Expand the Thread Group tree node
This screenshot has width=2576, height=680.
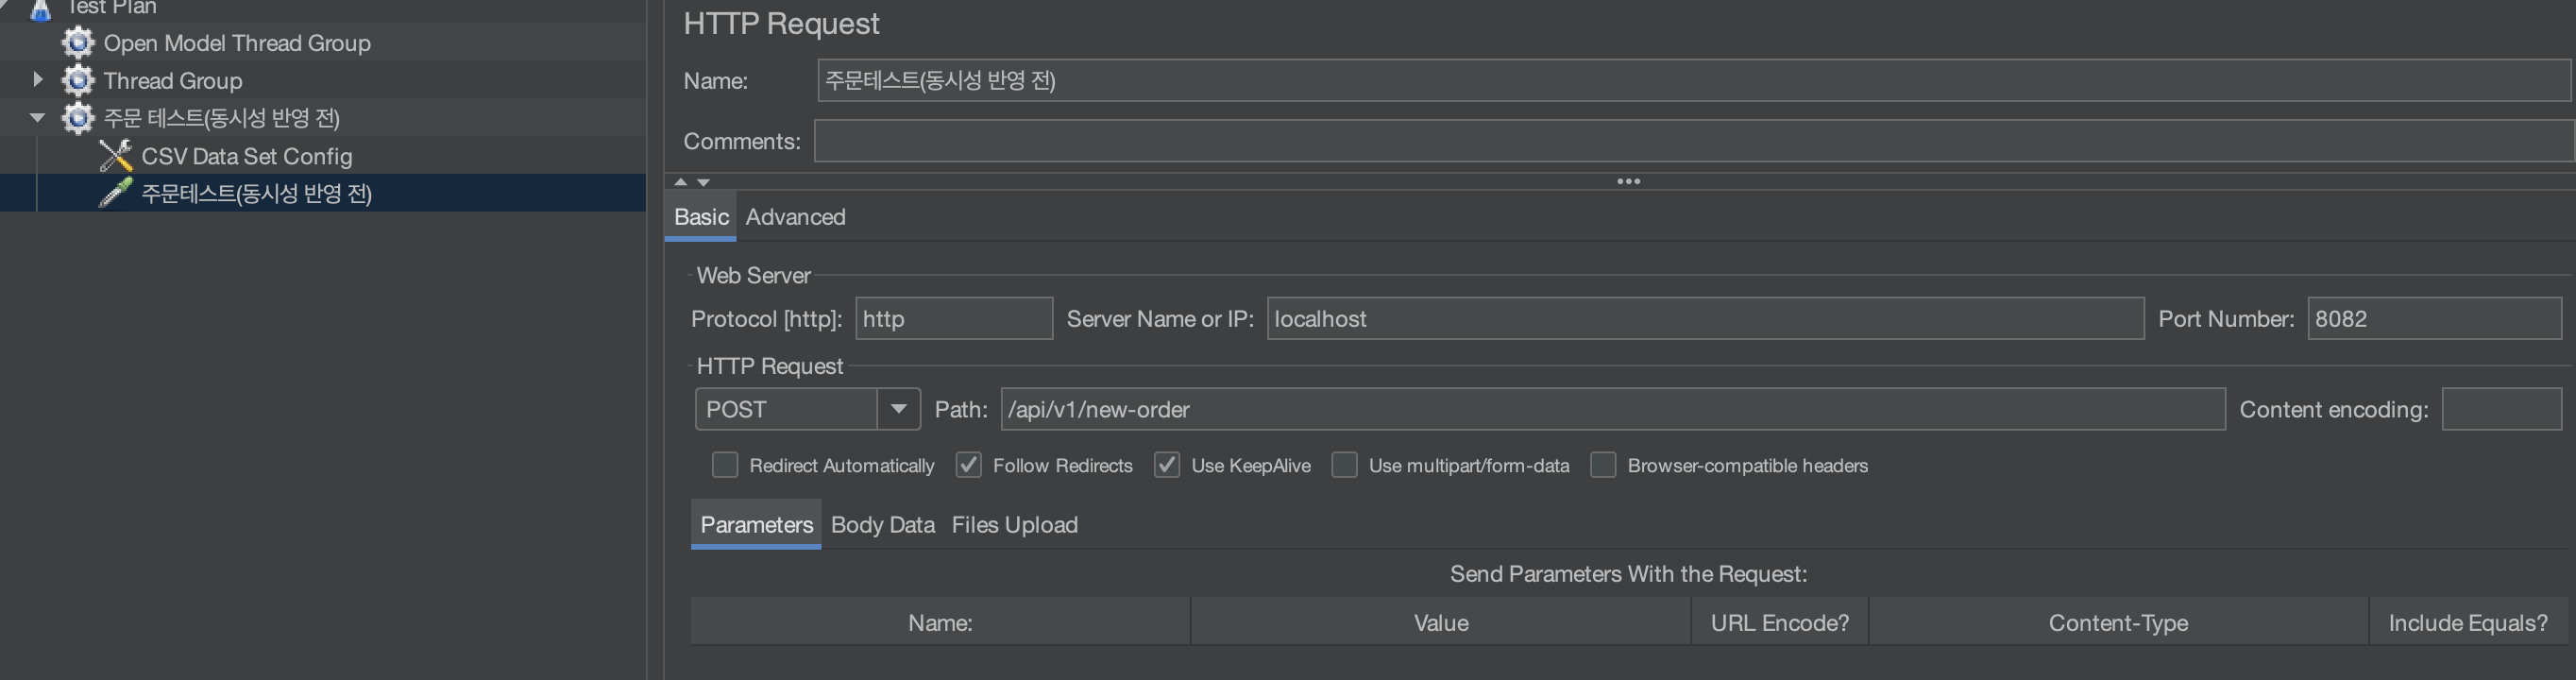pyautogui.click(x=38, y=79)
